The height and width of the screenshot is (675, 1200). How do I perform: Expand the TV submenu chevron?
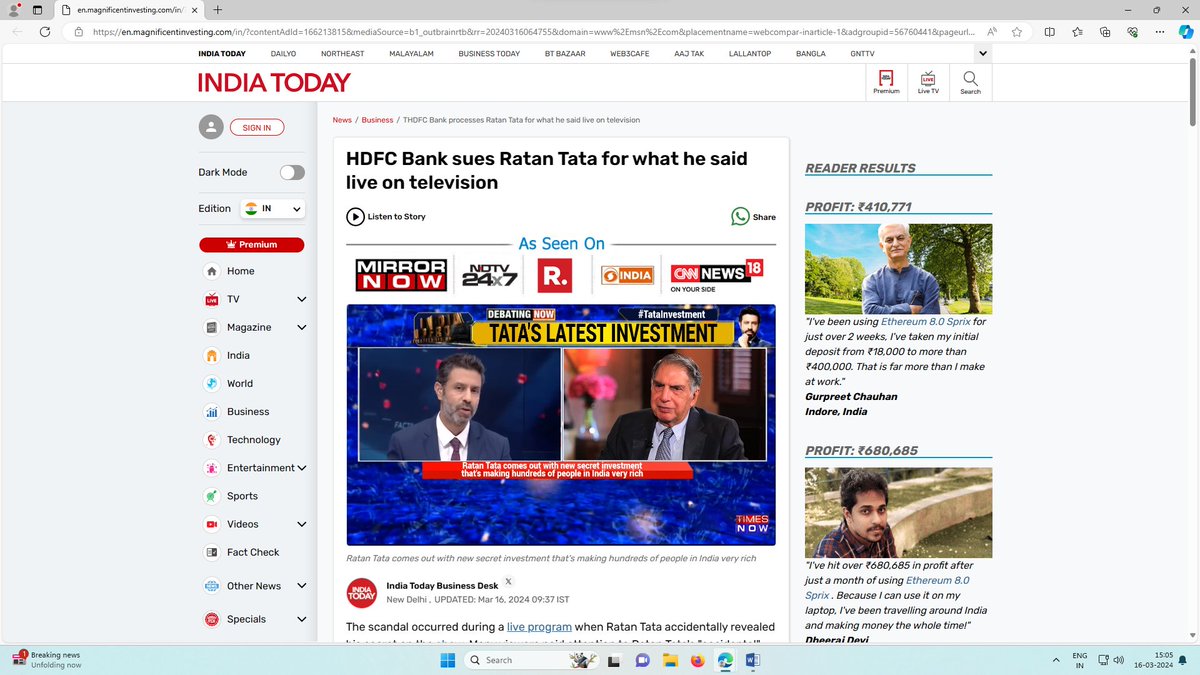[x=301, y=299]
